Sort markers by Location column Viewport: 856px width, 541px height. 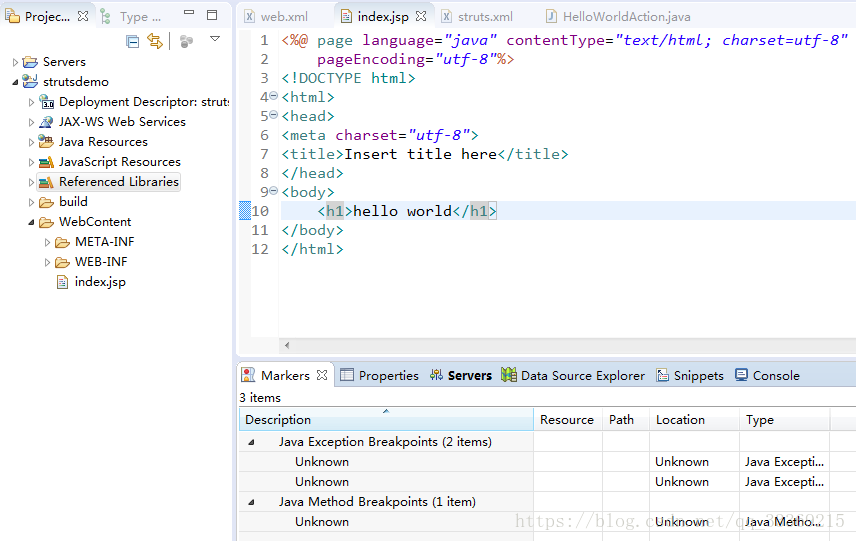click(x=694, y=420)
